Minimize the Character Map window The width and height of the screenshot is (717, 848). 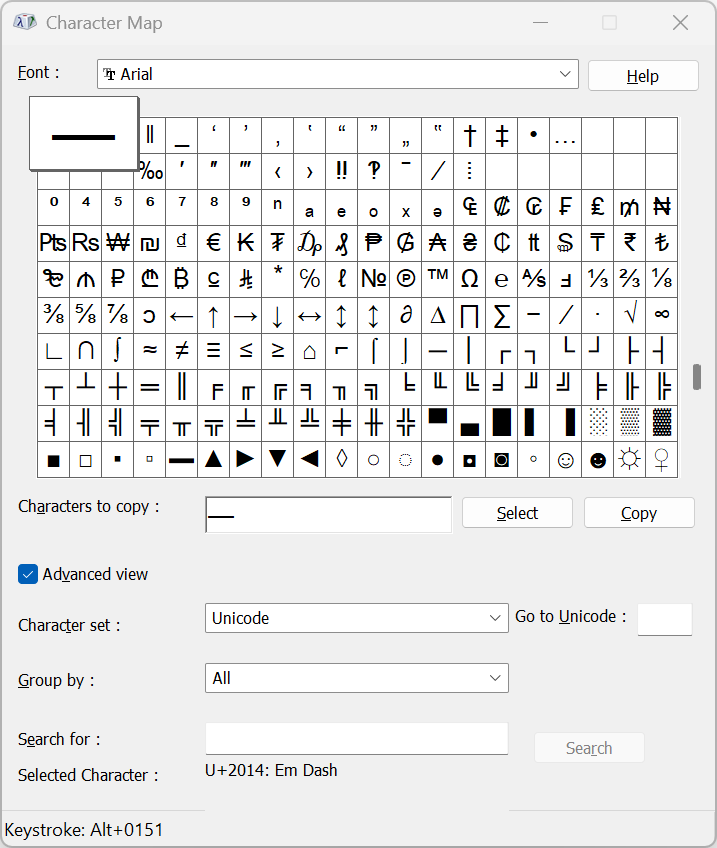(540, 23)
